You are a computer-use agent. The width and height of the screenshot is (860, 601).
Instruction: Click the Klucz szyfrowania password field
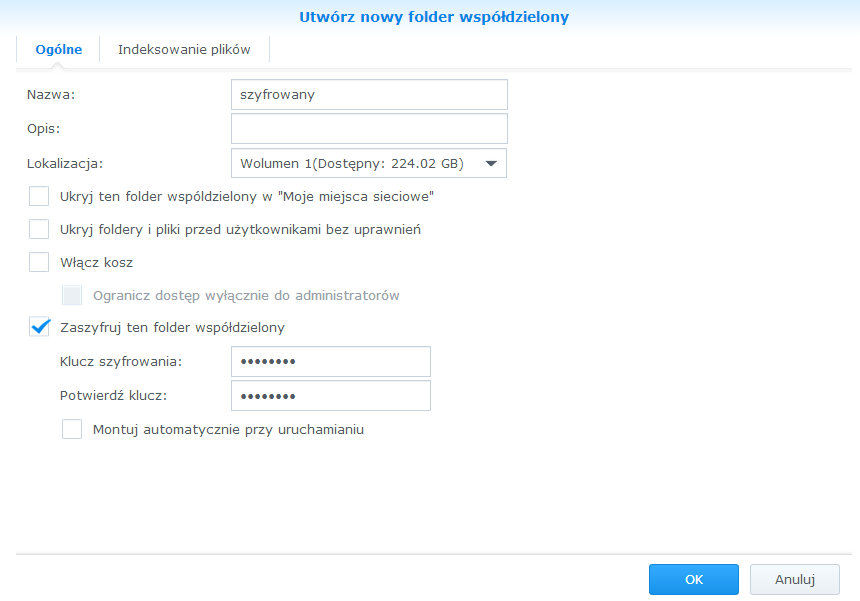(x=331, y=361)
